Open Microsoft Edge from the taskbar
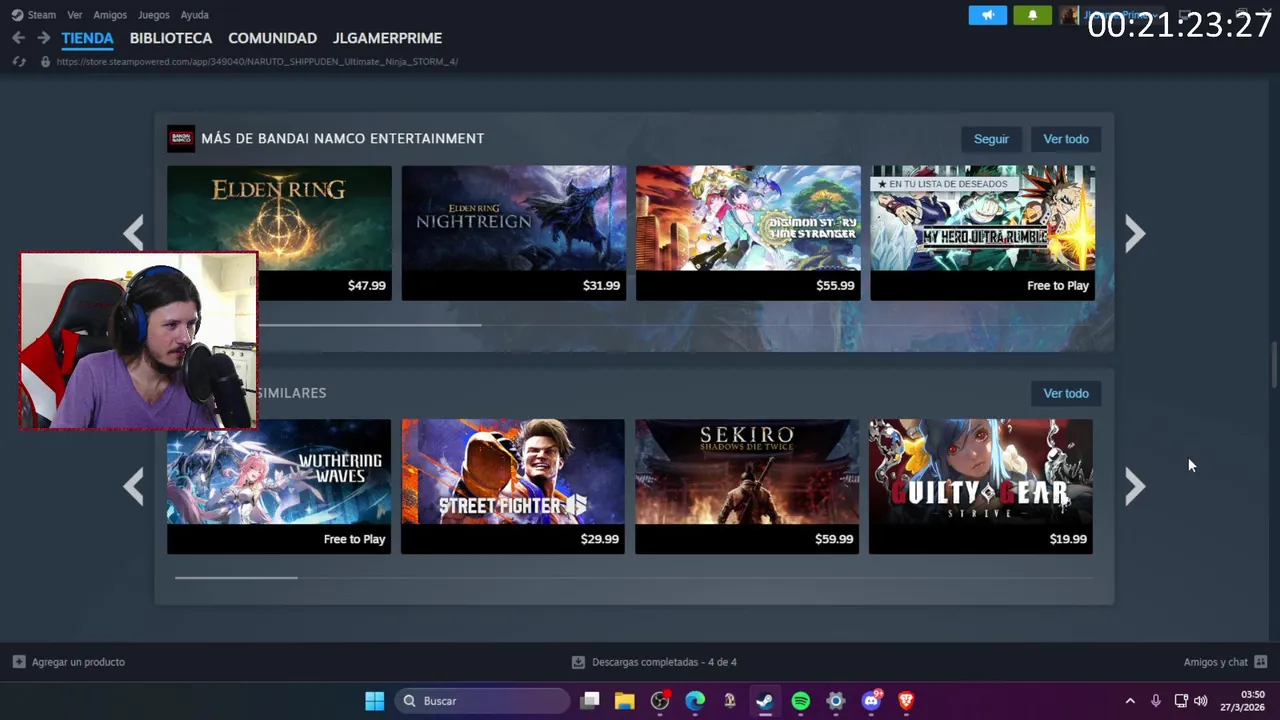The height and width of the screenshot is (720, 1280). (695, 701)
